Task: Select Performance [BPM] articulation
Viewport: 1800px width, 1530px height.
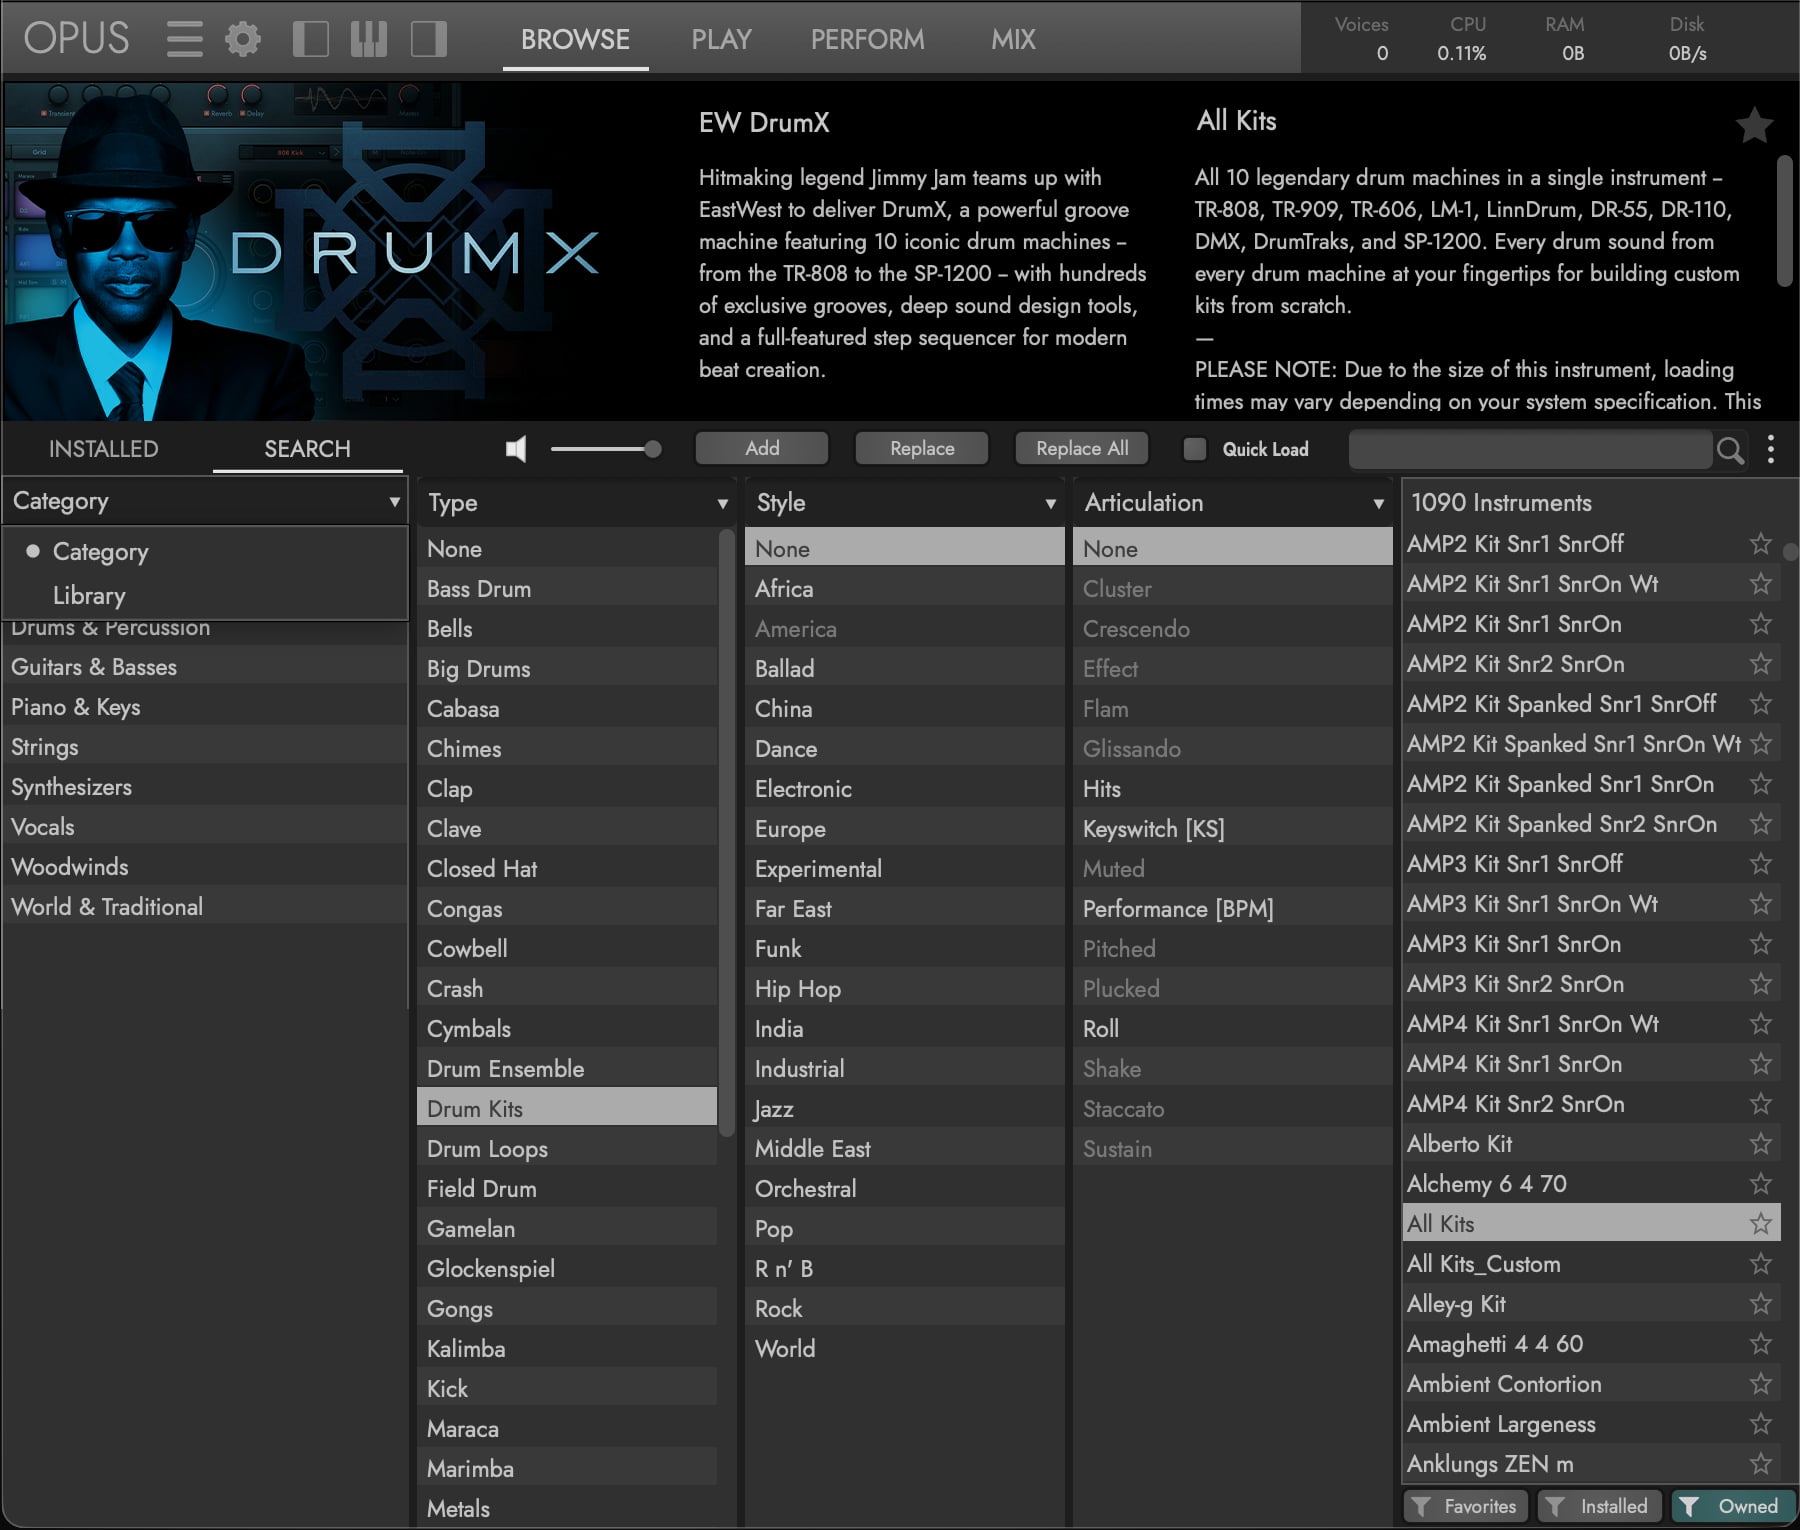Action: coord(1233,909)
